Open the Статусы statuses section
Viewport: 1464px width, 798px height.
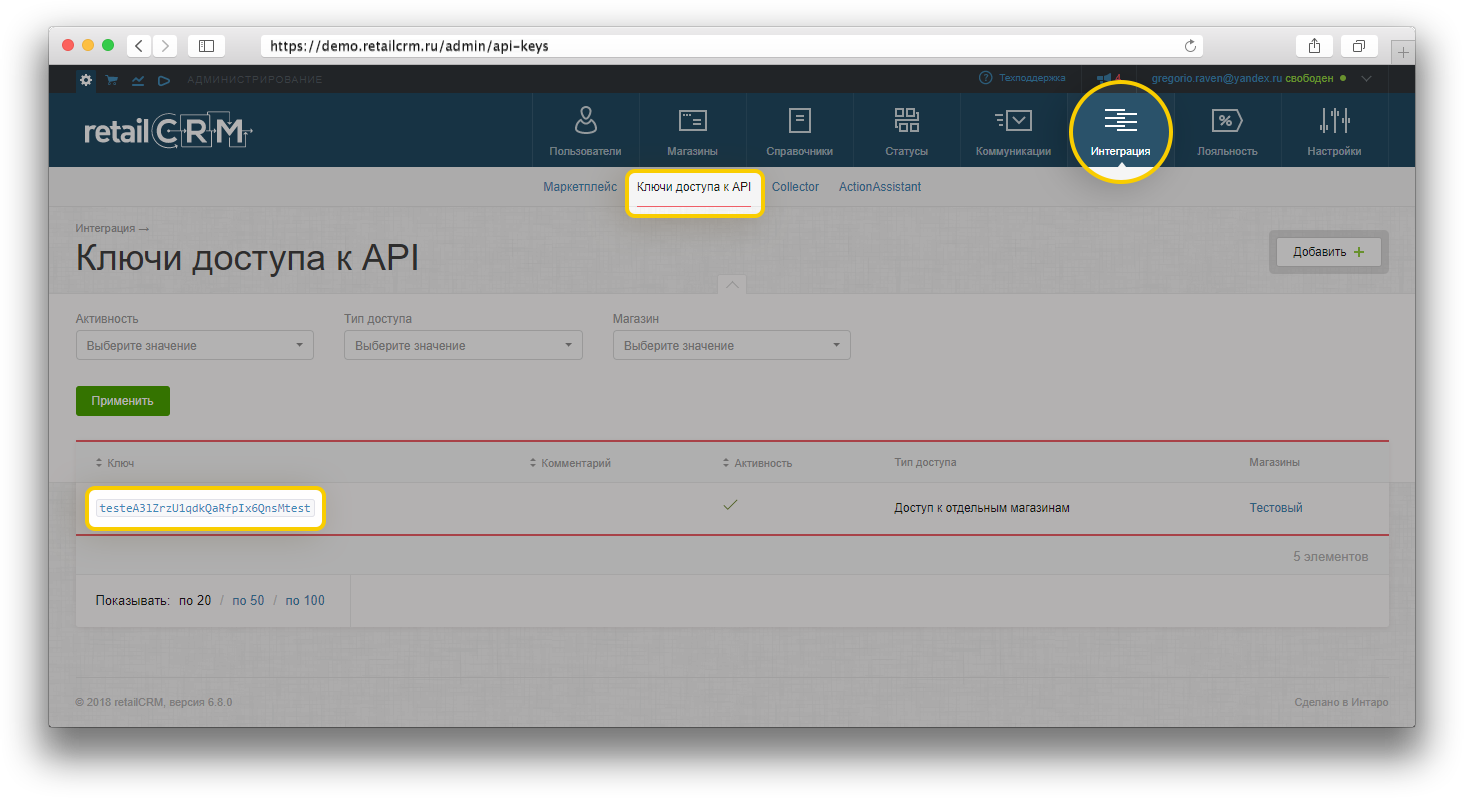click(906, 131)
